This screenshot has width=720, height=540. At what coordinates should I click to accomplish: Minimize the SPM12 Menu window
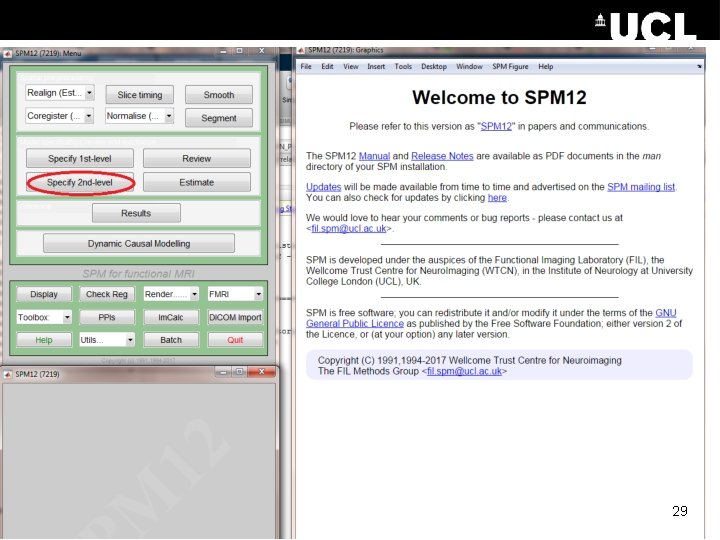(223, 51)
